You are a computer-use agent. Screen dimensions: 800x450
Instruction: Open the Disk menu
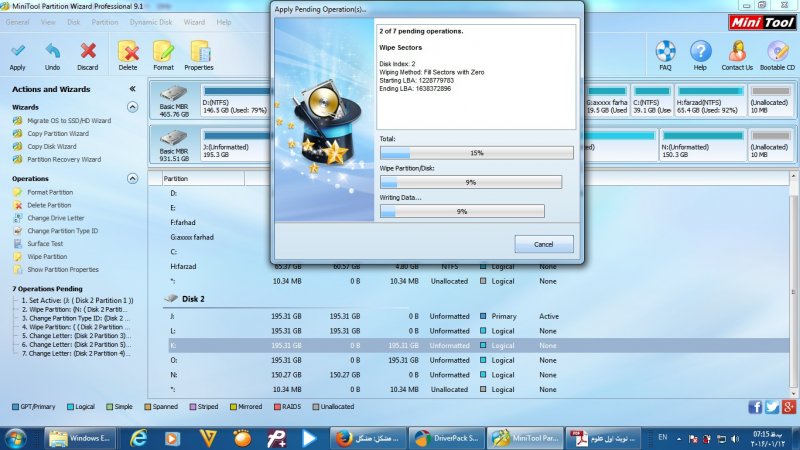[73, 22]
